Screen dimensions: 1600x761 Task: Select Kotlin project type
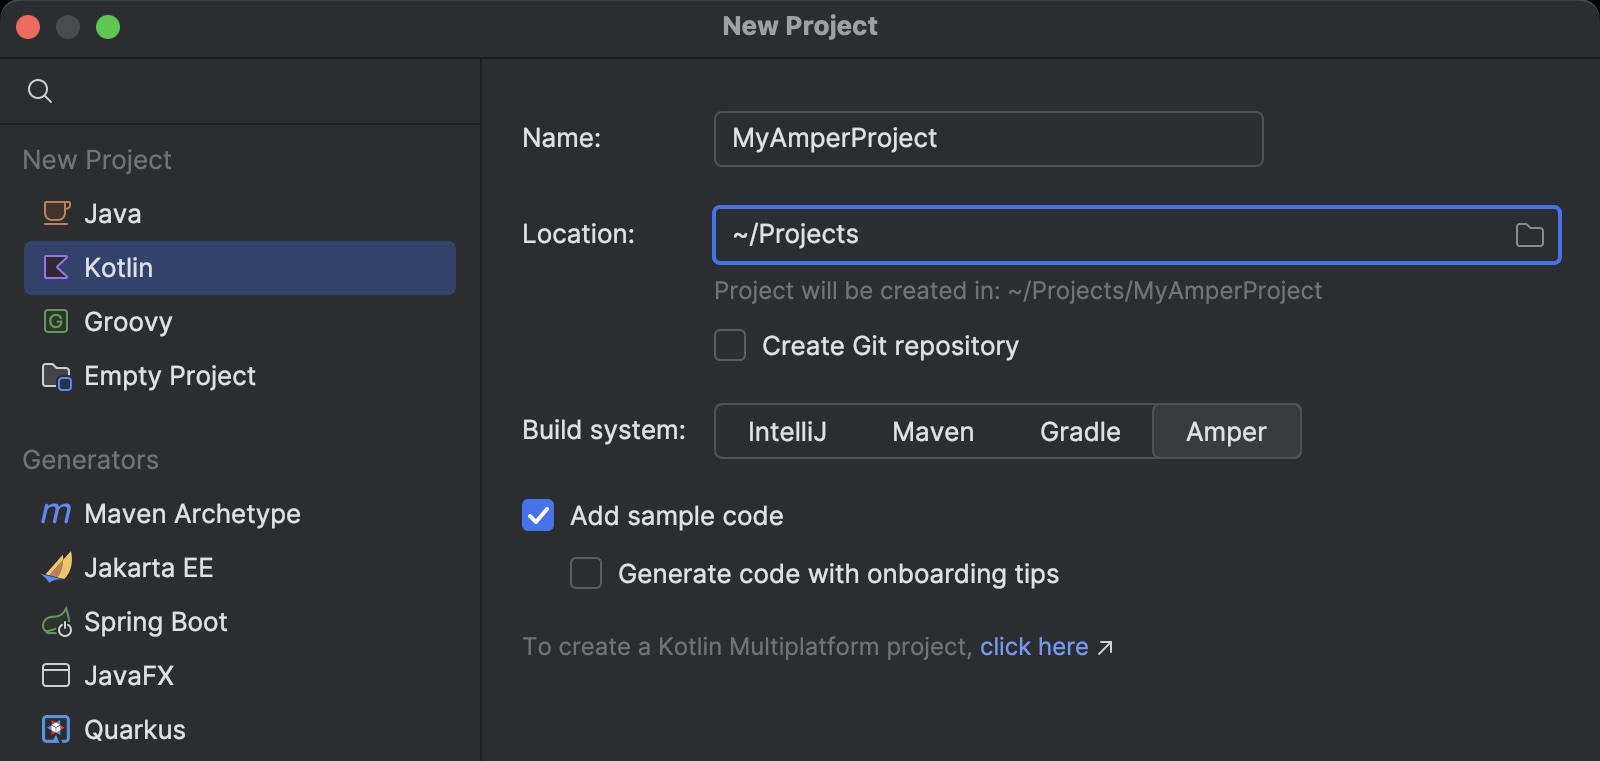240,267
